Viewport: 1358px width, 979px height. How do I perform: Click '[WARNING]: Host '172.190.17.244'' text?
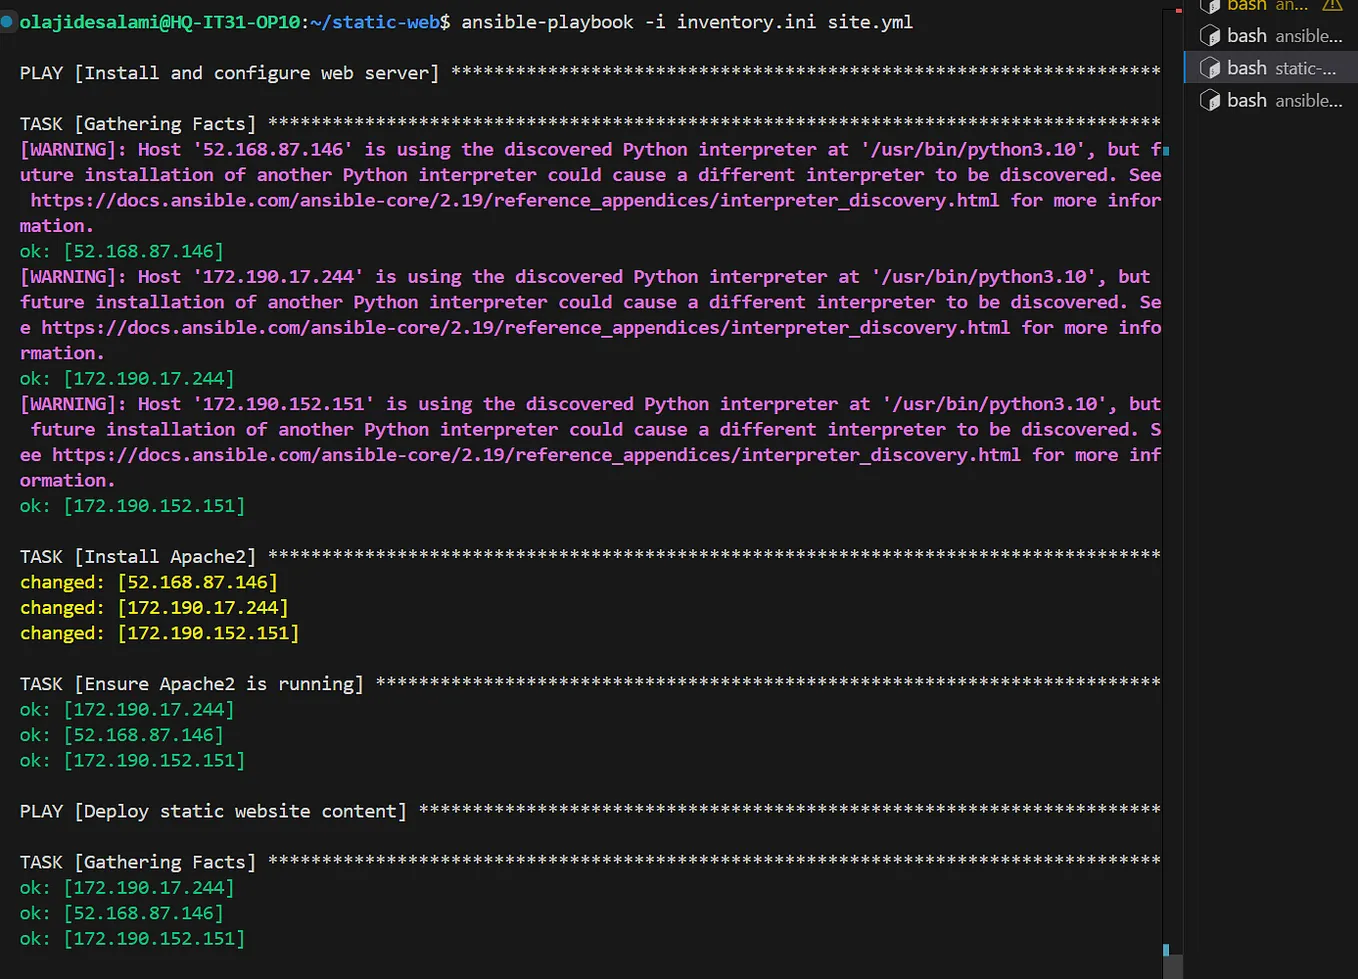click(191, 276)
